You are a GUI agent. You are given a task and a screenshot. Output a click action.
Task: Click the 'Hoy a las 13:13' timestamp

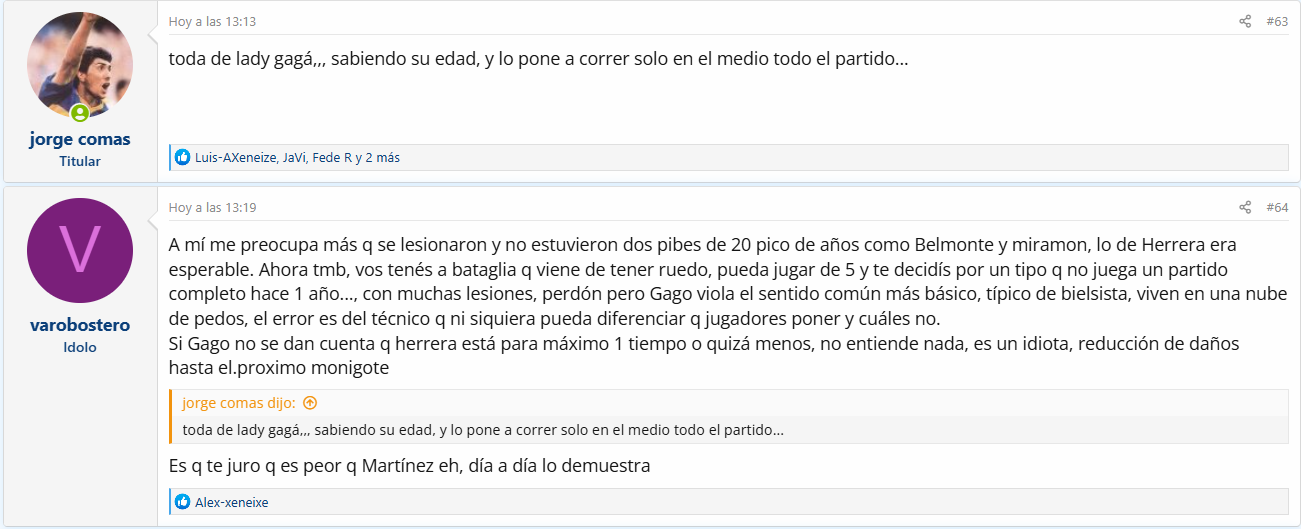click(x=212, y=21)
